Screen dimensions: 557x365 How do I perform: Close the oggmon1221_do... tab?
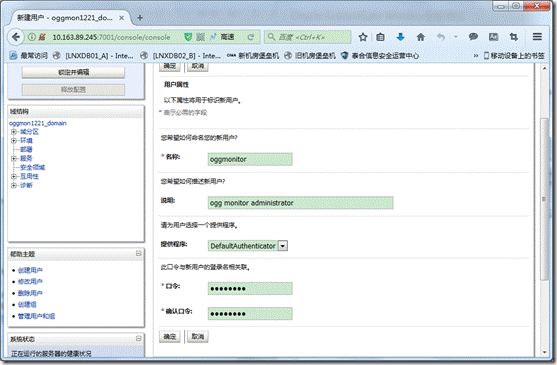(121, 18)
